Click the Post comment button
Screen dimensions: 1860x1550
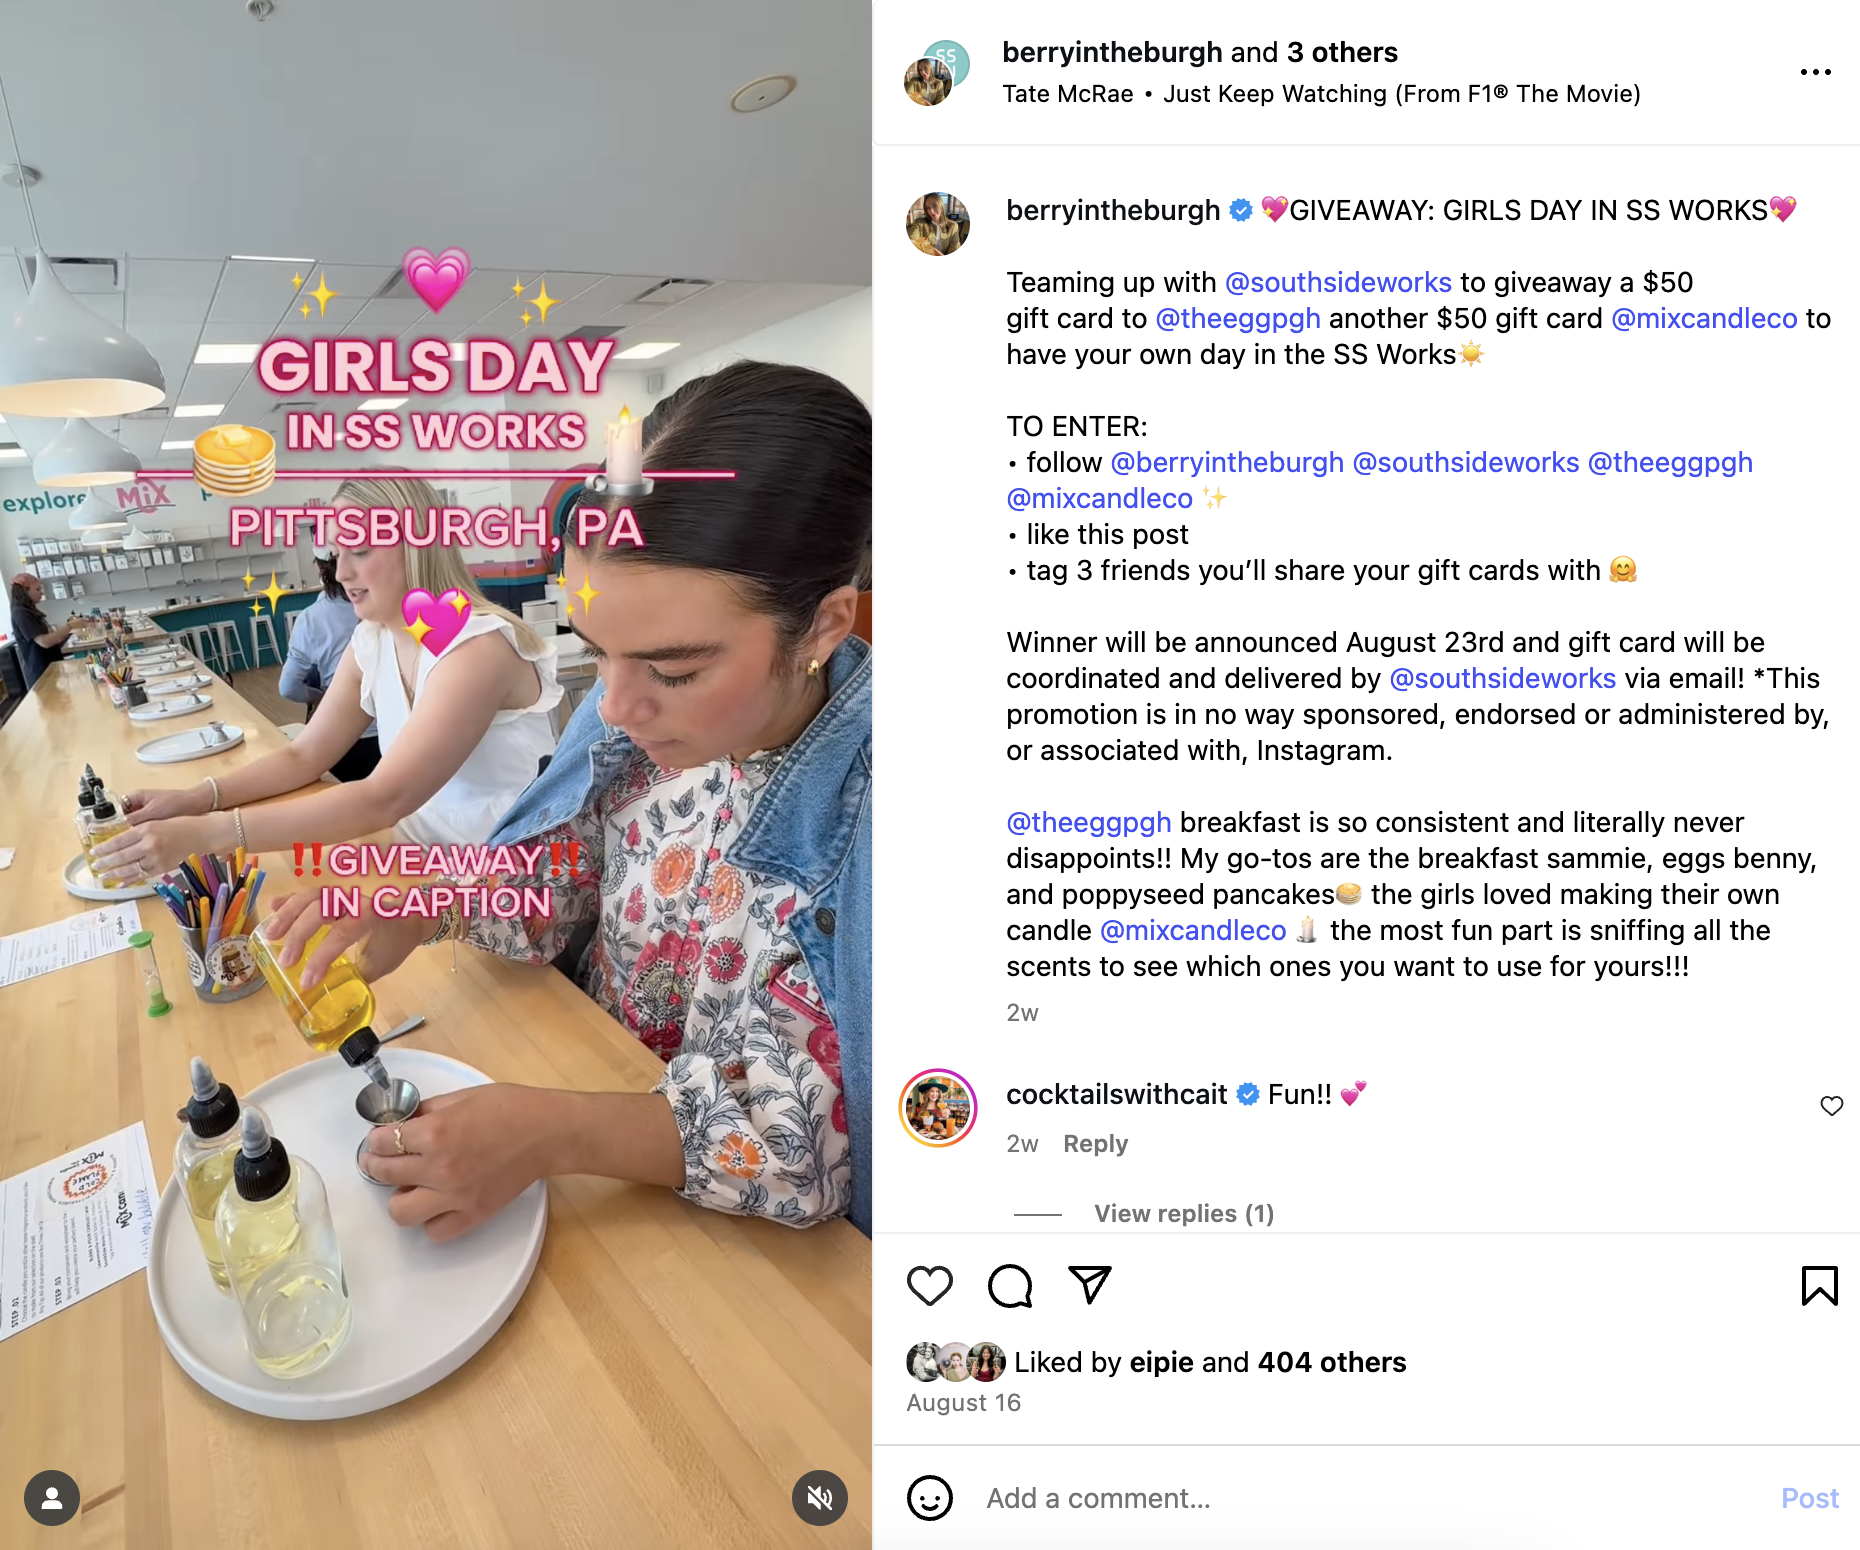tap(1809, 1498)
